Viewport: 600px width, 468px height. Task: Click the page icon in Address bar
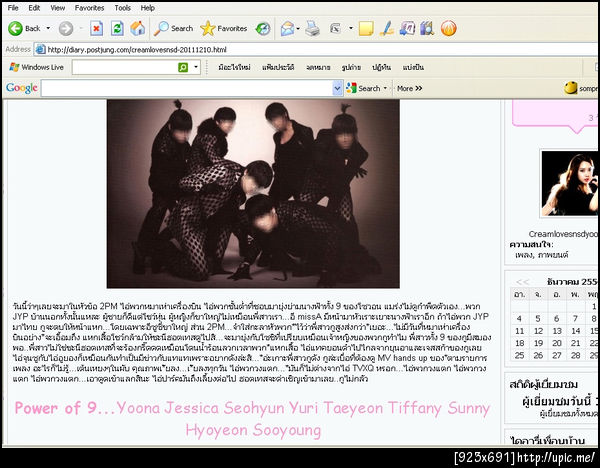[x=40, y=49]
